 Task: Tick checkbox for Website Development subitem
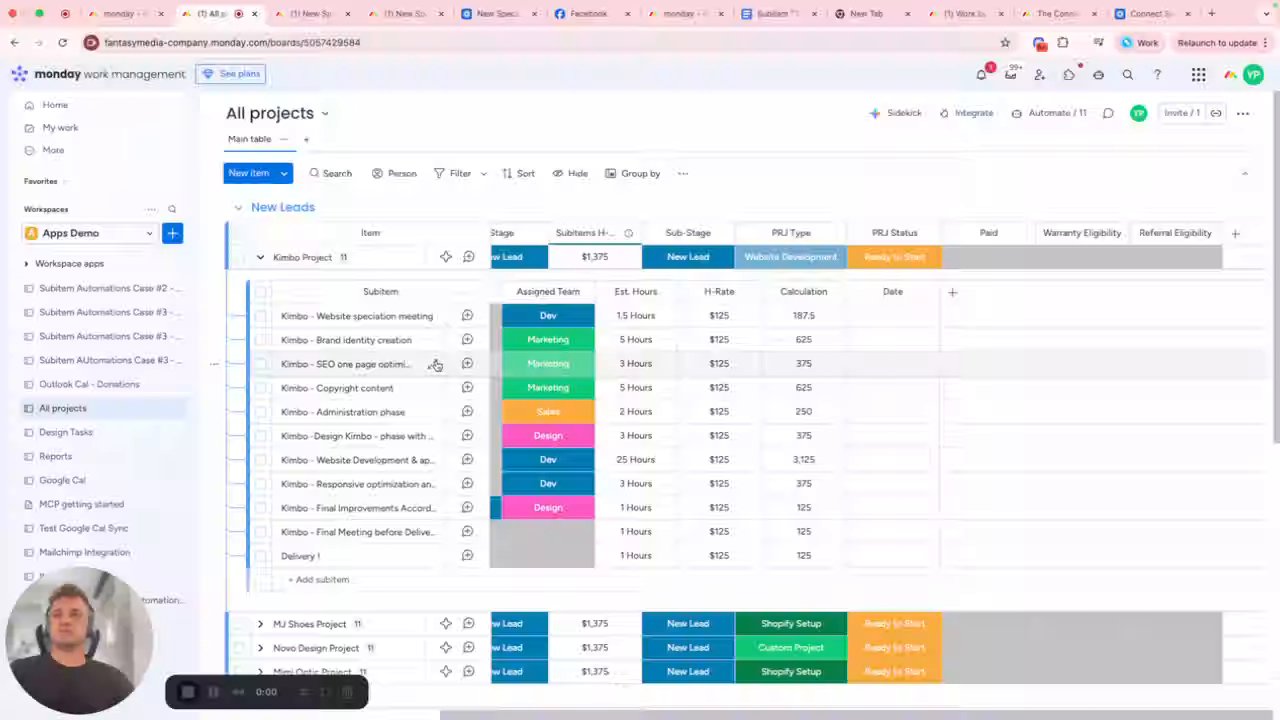[261, 460]
